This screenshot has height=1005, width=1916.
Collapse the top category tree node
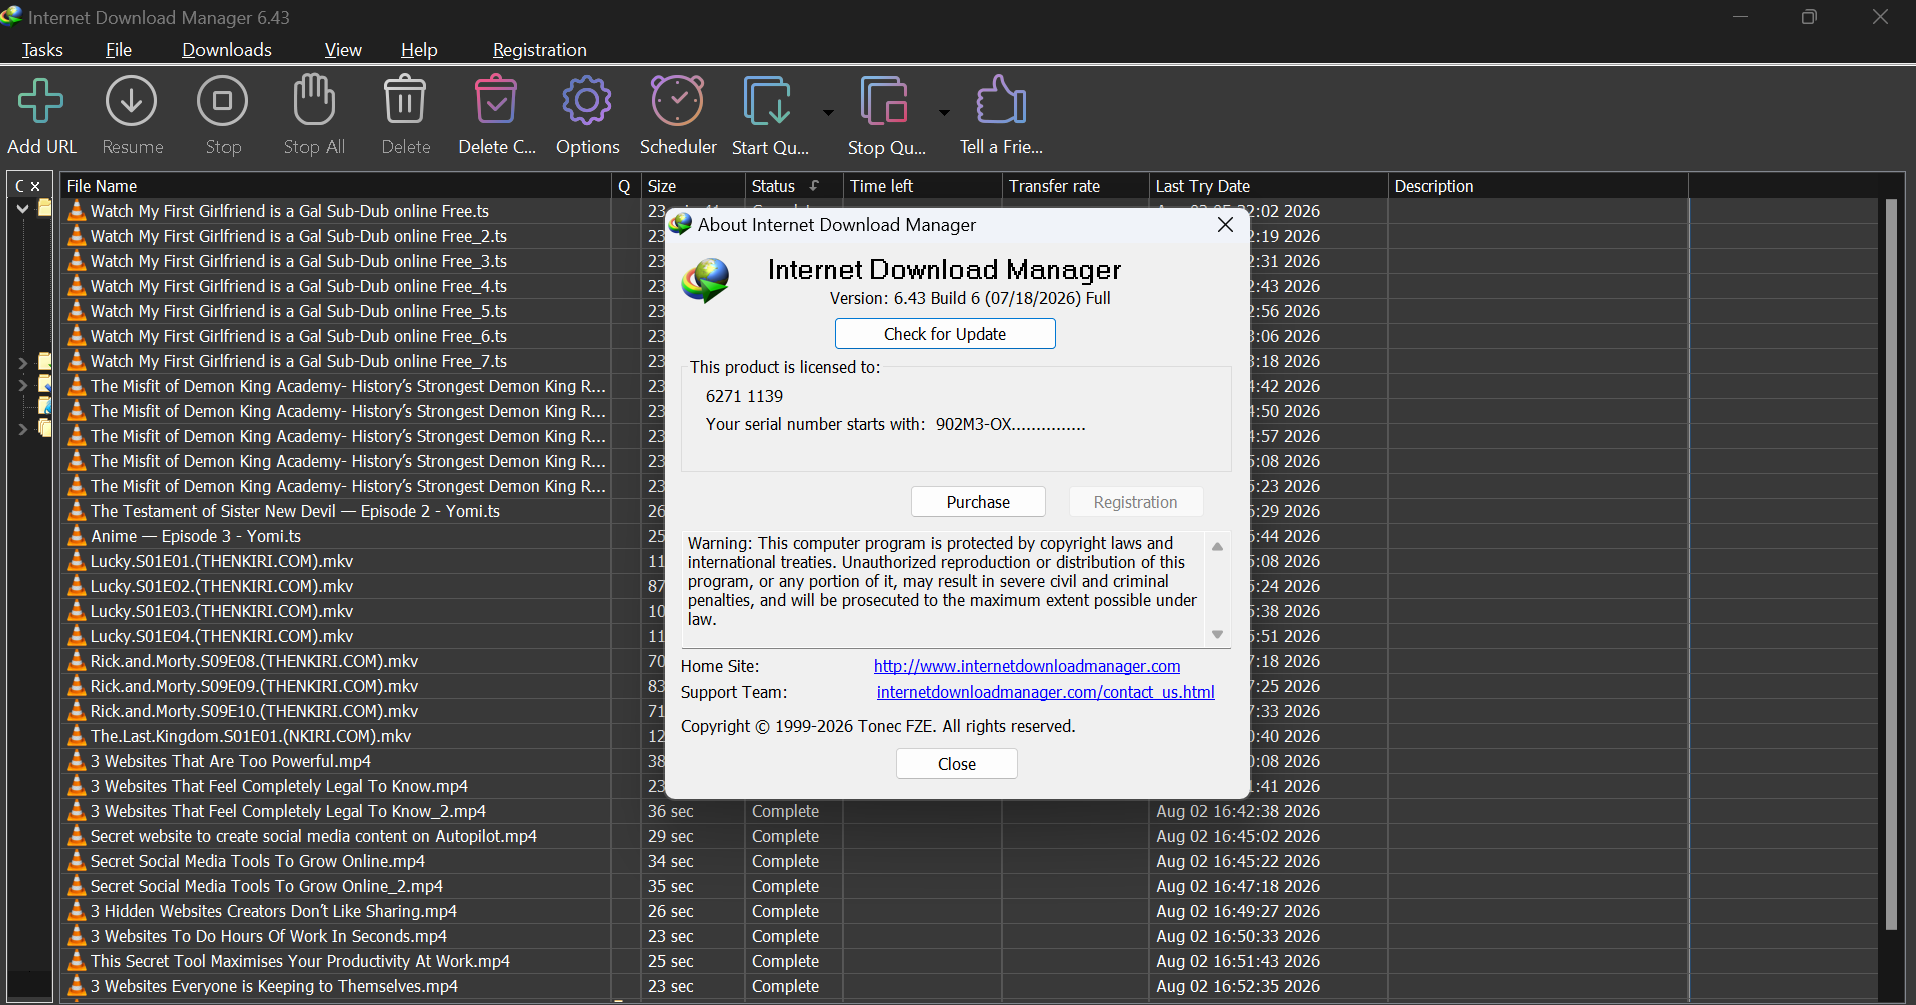click(x=22, y=209)
